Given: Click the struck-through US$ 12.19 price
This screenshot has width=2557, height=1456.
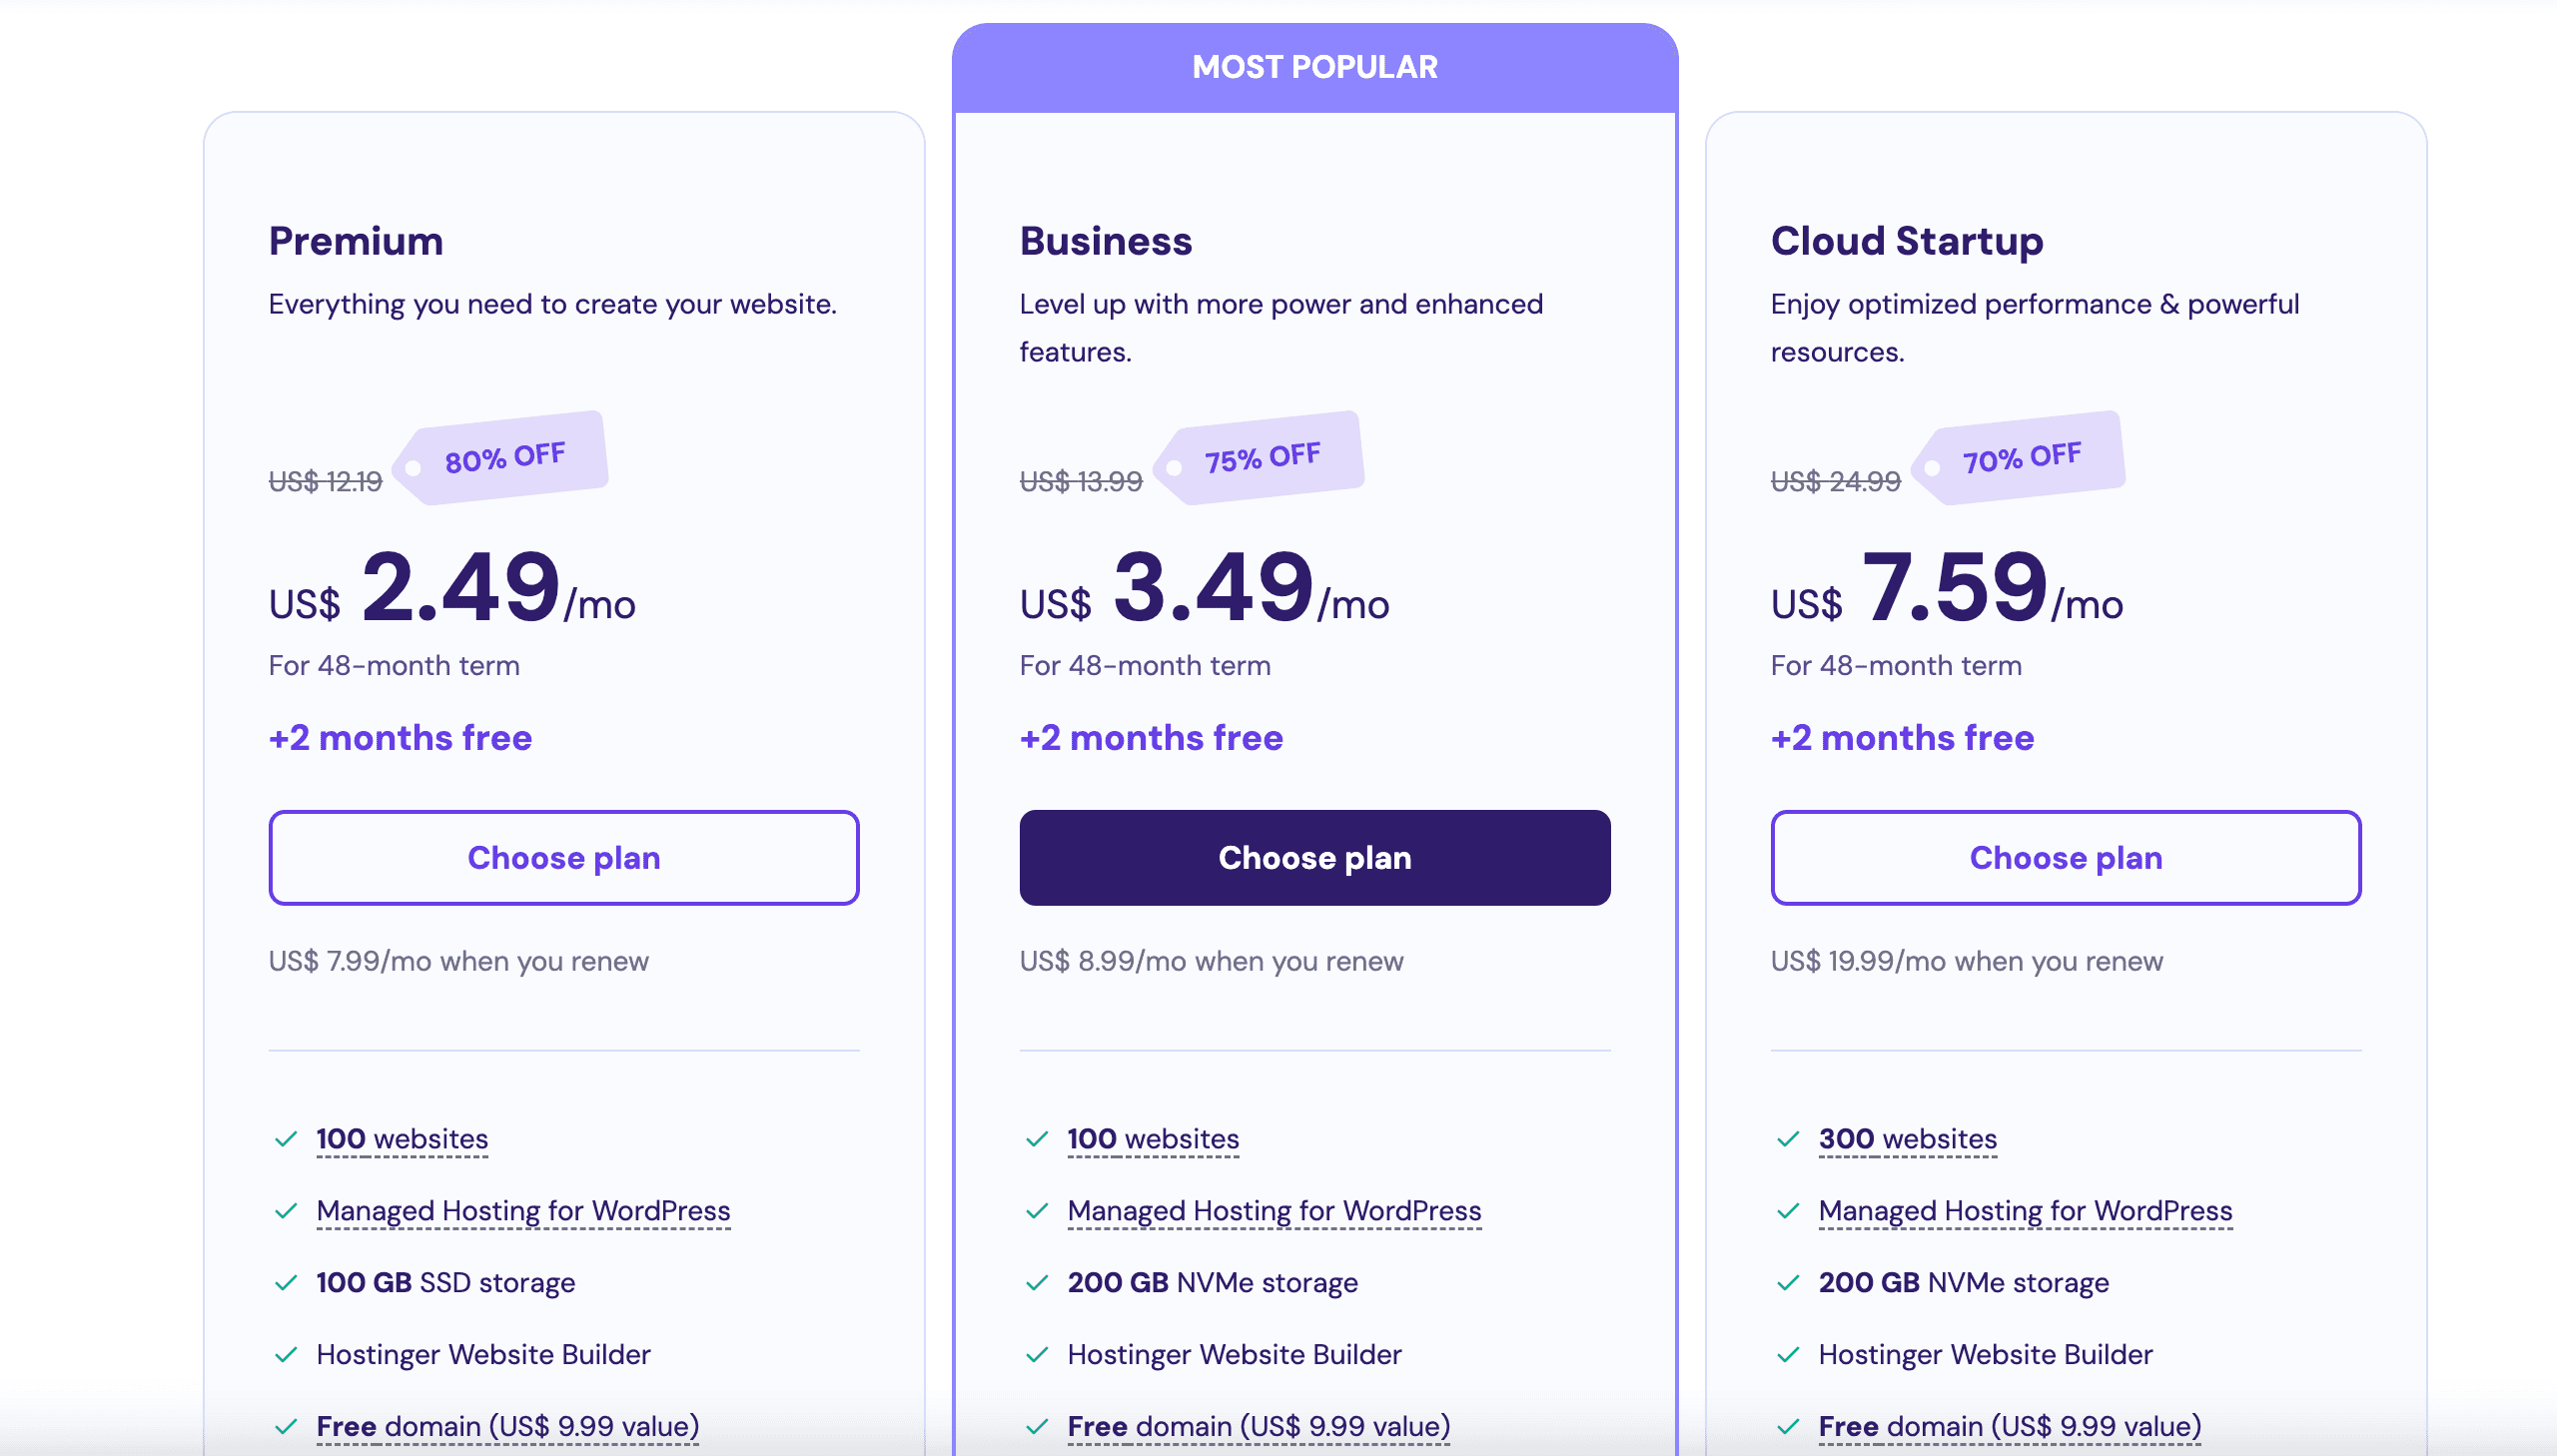Looking at the screenshot, I should click(x=326, y=481).
